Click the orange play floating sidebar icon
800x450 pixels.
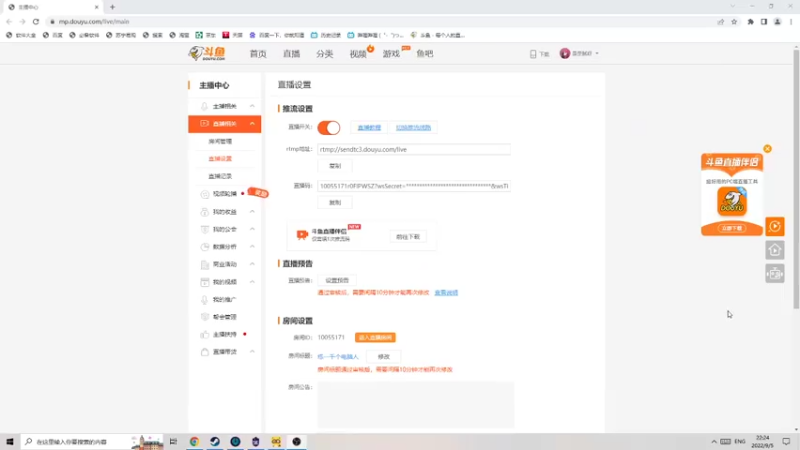tap(774, 227)
